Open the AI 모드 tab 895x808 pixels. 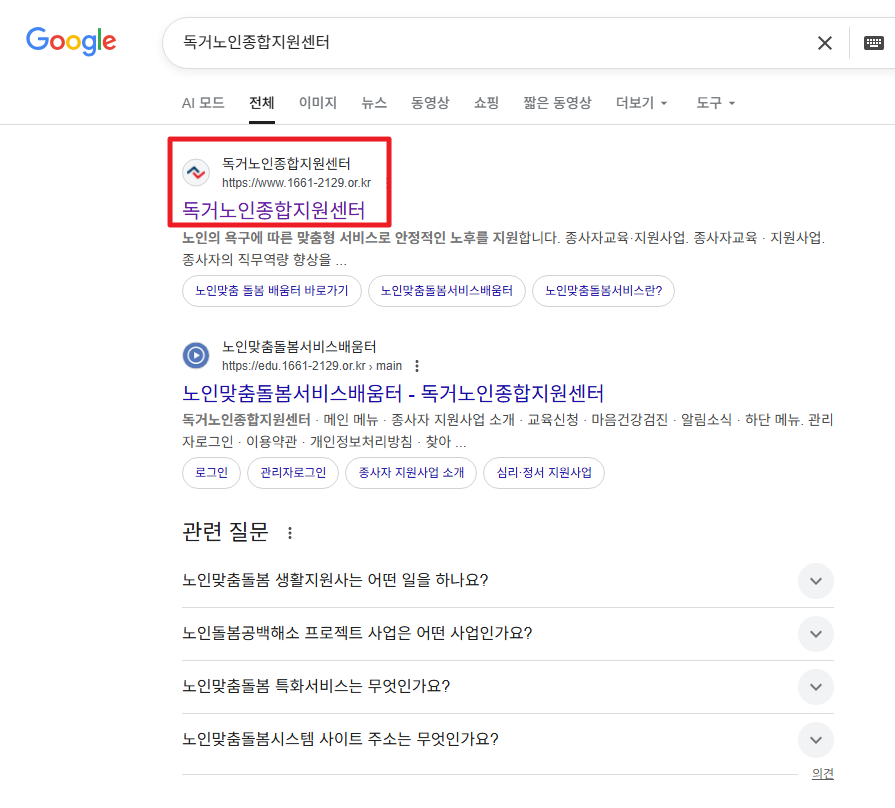(203, 102)
